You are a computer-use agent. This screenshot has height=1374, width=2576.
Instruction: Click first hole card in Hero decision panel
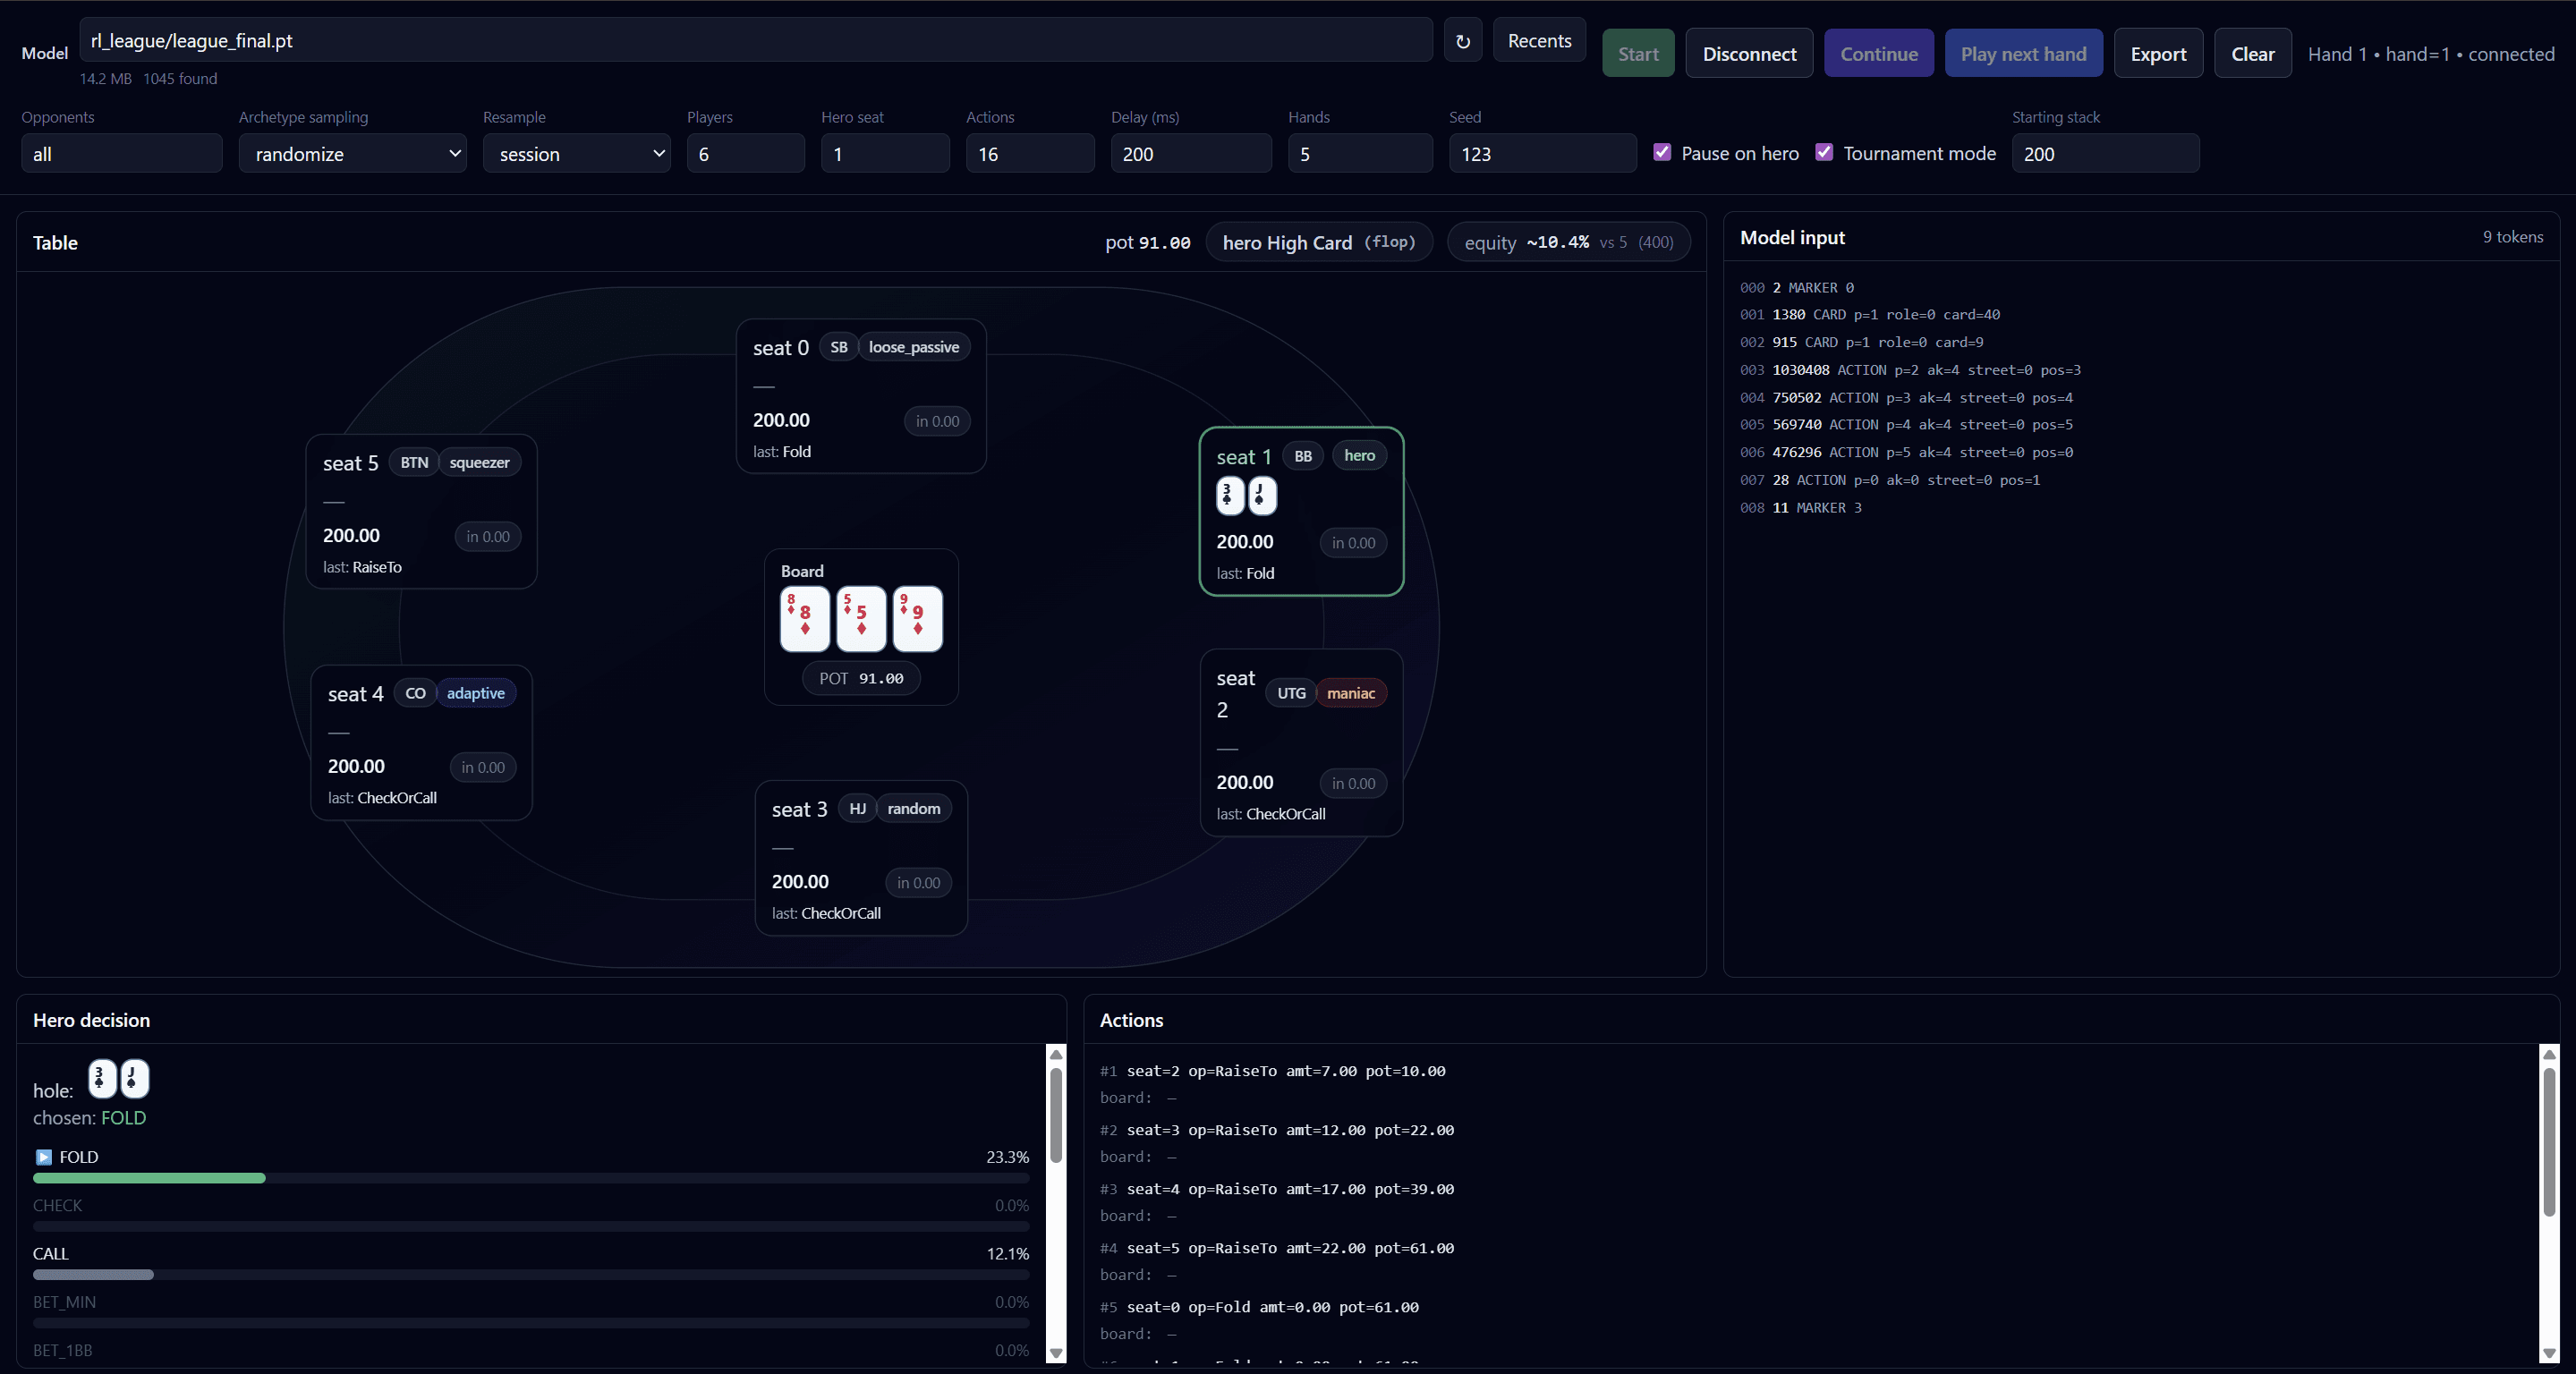pos(102,1079)
